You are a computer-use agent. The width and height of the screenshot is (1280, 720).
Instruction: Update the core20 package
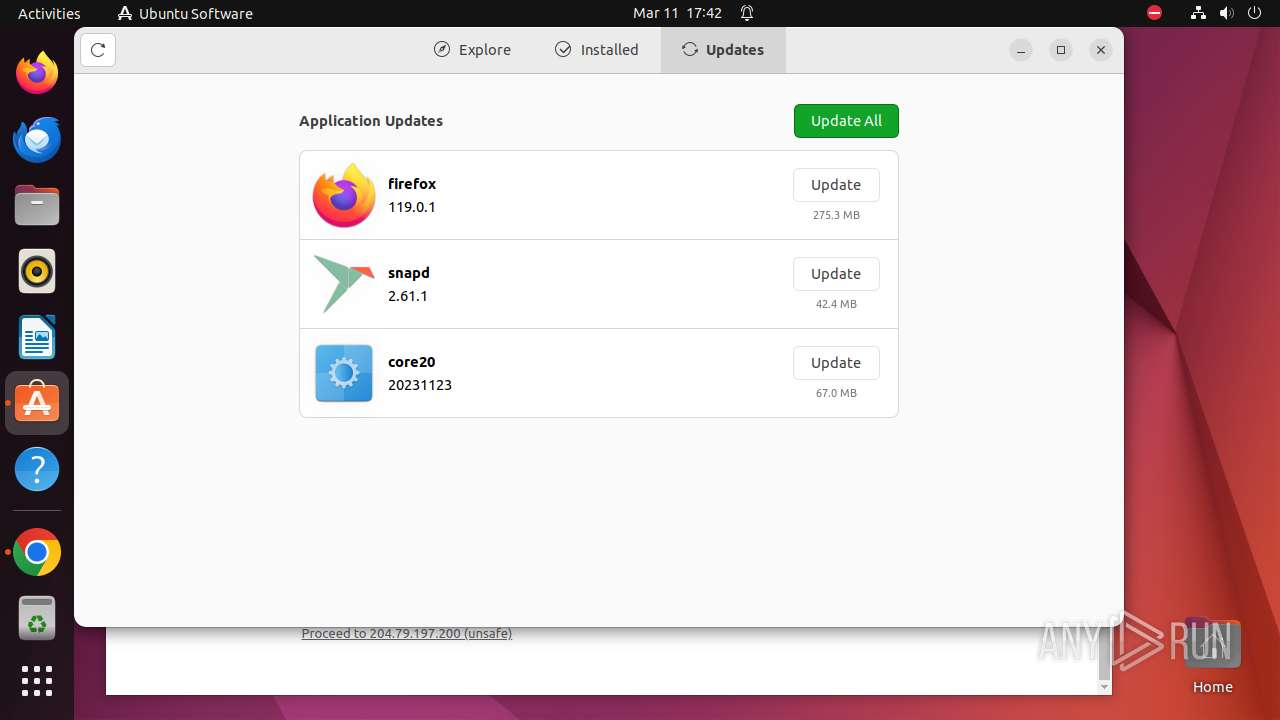tap(836, 363)
